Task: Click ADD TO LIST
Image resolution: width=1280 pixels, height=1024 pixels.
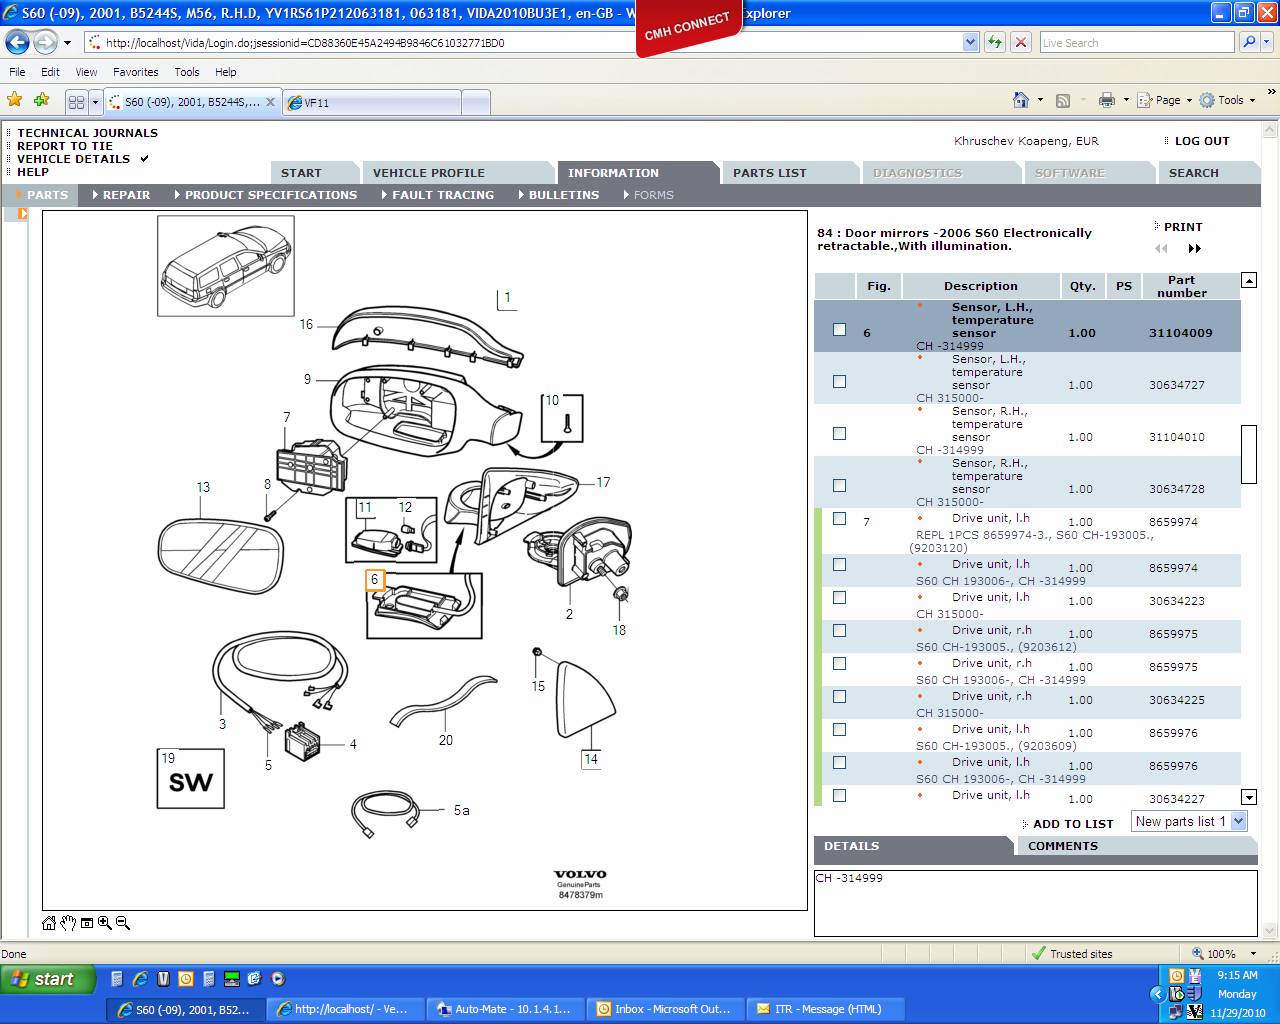Action: [x=1072, y=824]
